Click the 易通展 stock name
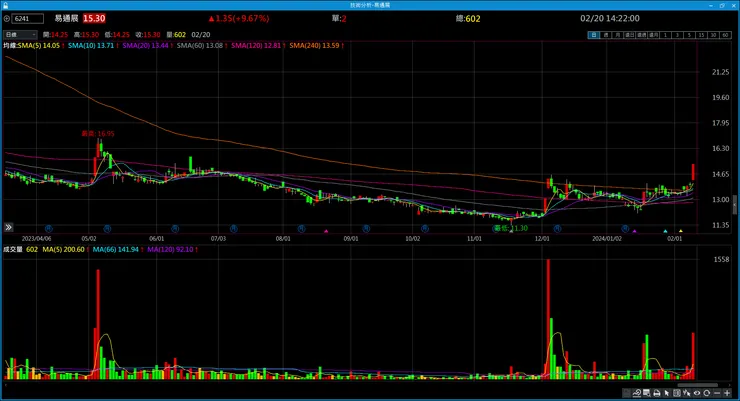The height and width of the screenshot is (401, 740). (66, 18)
